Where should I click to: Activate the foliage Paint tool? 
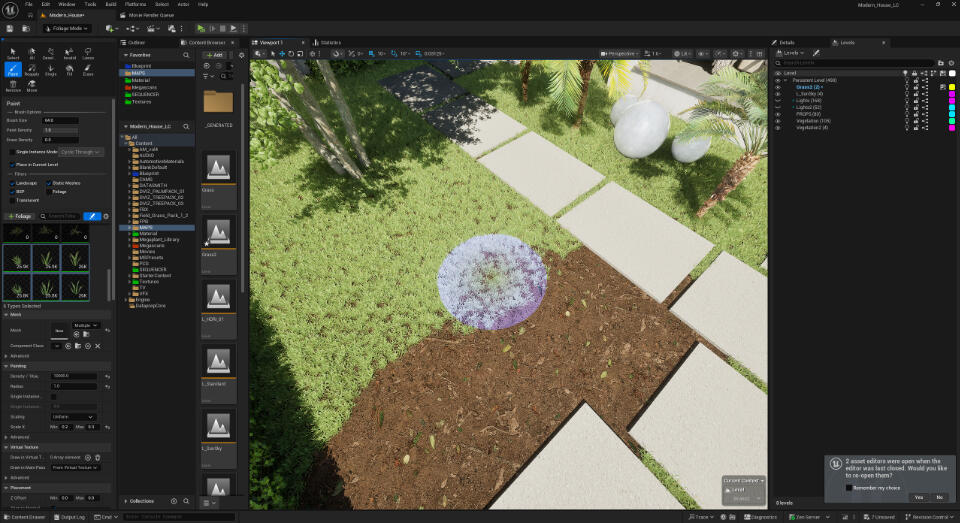pos(13,69)
